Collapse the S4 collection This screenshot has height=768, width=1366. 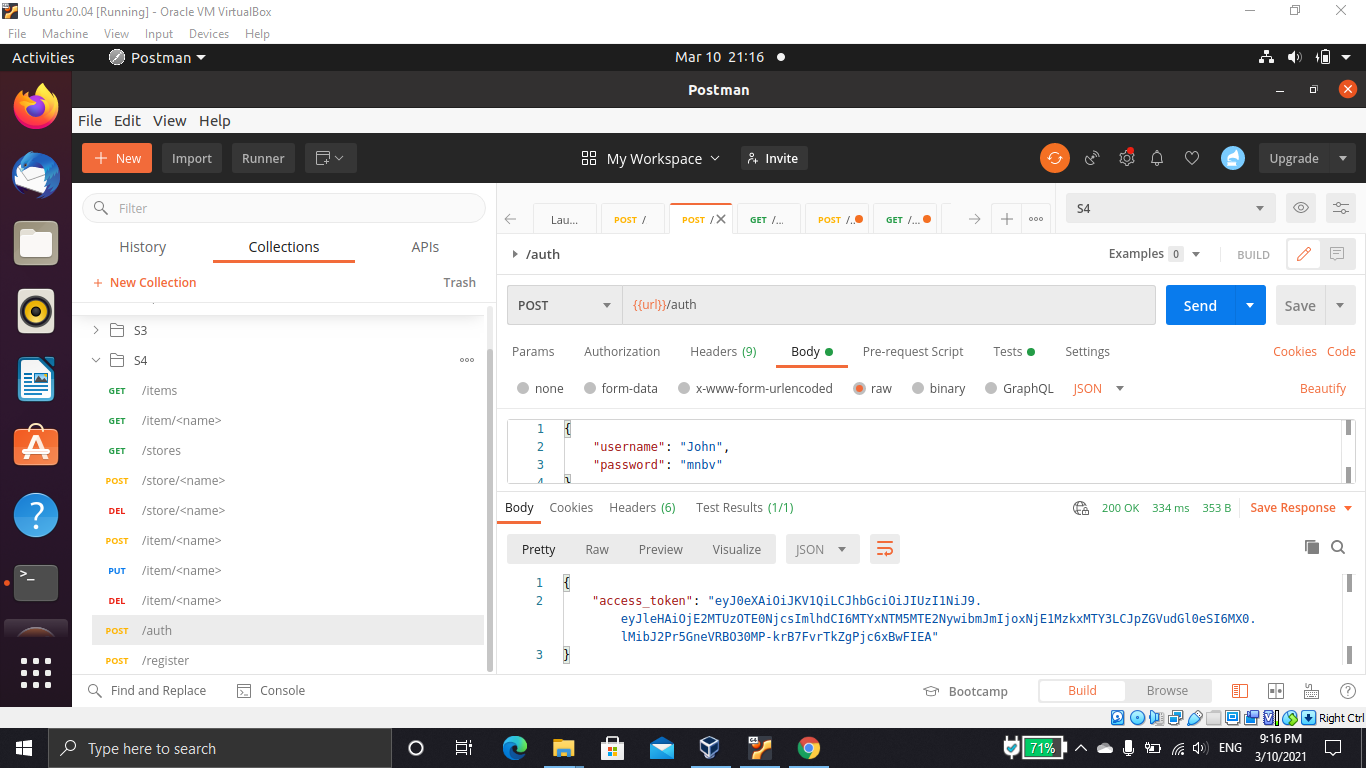(96, 360)
